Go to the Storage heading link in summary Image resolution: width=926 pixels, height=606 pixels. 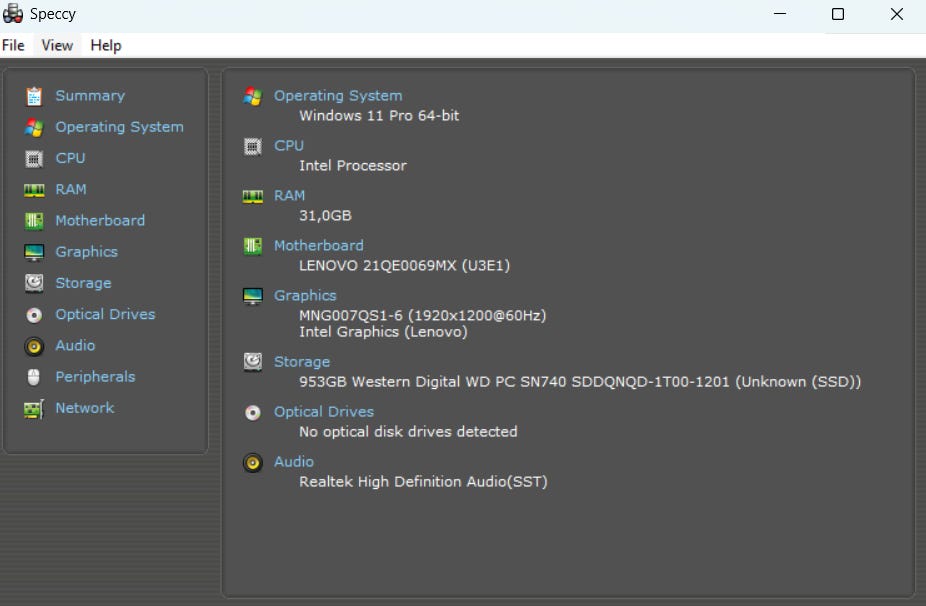pyautogui.click(x=301, y=361)
